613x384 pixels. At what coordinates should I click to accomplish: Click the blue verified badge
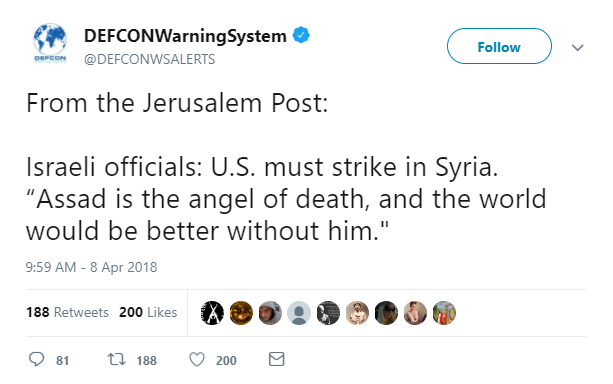click(x=301, y=35)
